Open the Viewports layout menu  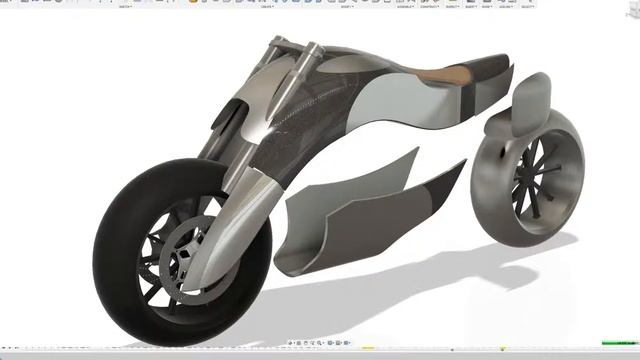[346, 343]
